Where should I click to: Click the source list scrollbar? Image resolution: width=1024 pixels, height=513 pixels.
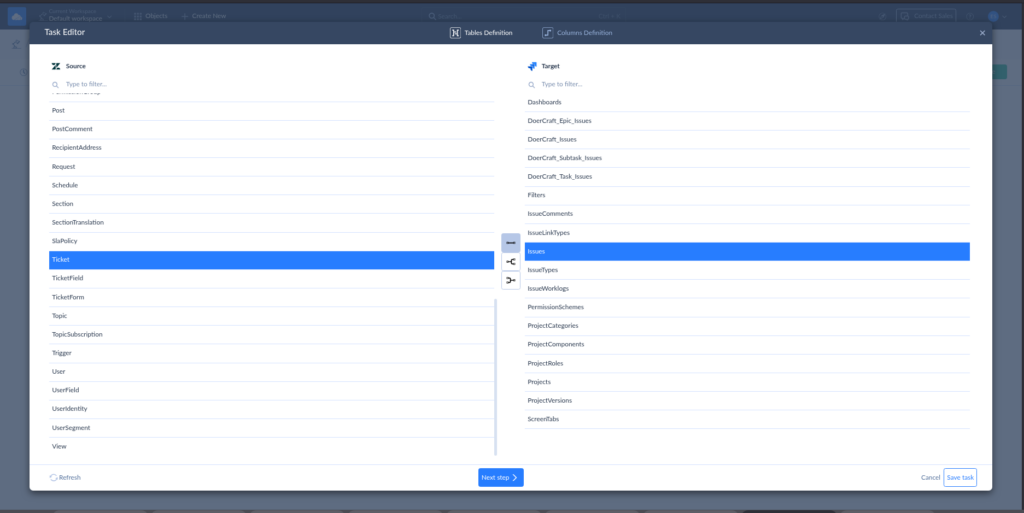coord(496,377)
